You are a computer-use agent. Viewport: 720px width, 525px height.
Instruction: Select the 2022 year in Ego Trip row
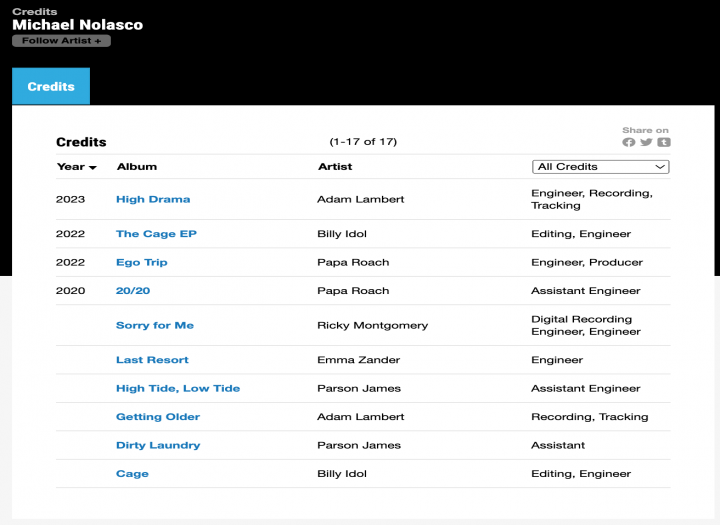[x=70, y=262]
